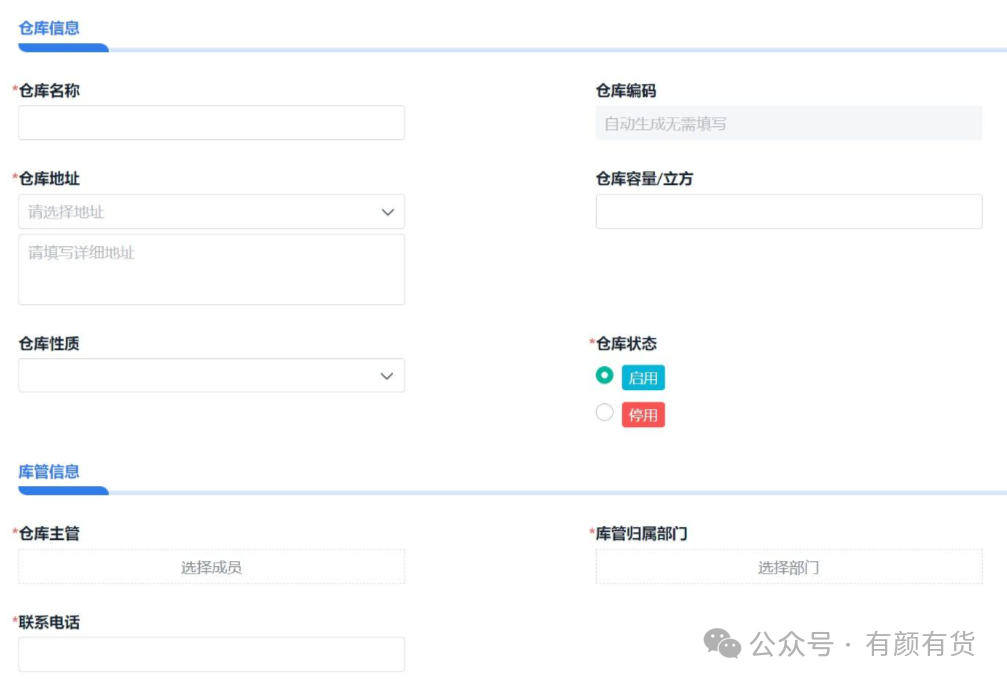This screenshot has width=1007, height=684.
Task: Open the 请选择地址 address dropdown
Action: (200, 212)
